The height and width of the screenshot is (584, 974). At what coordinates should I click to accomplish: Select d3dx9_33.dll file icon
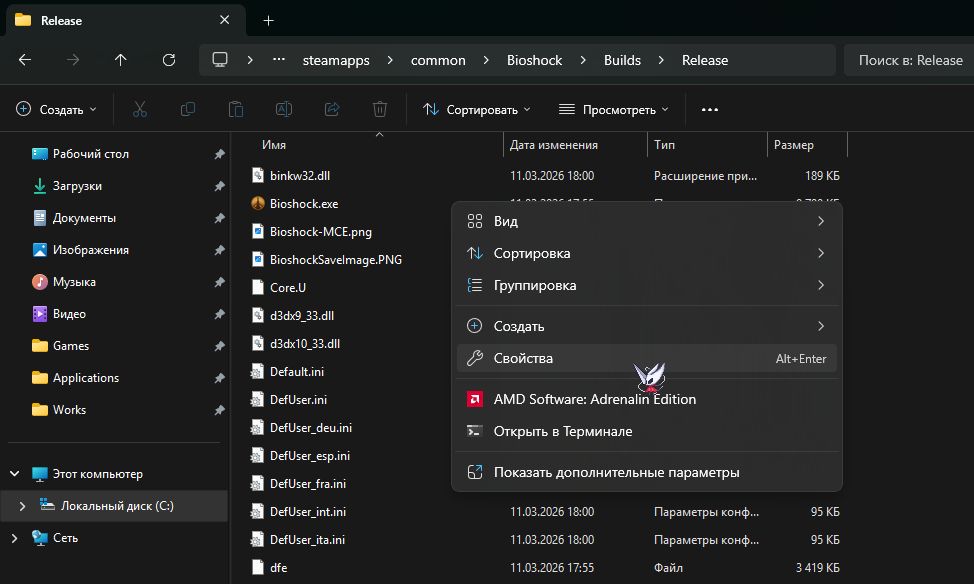point(258,316)
